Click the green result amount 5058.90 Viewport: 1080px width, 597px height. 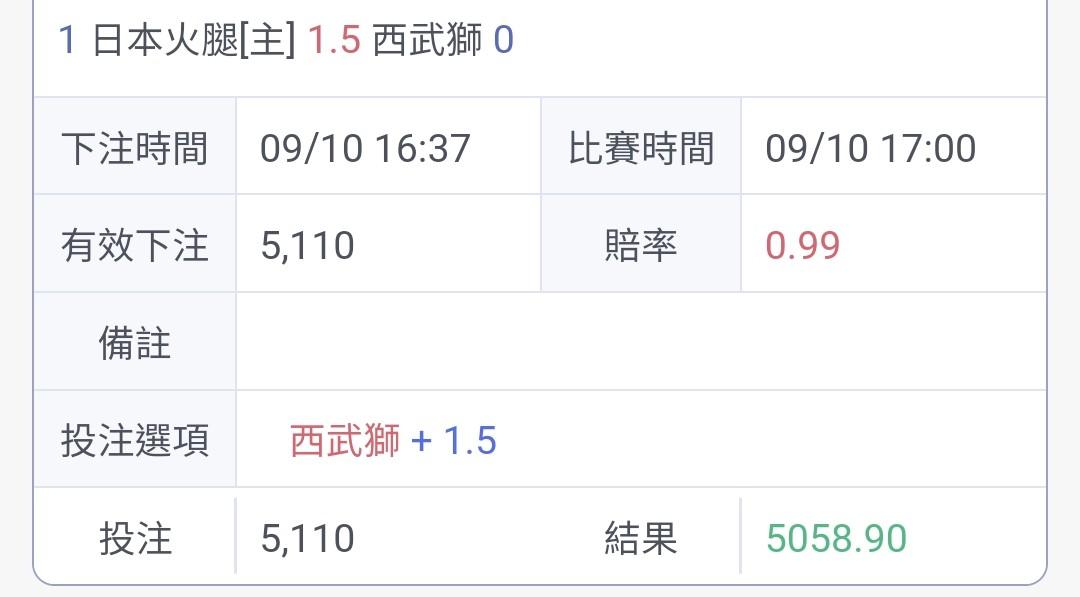point(836,538)
